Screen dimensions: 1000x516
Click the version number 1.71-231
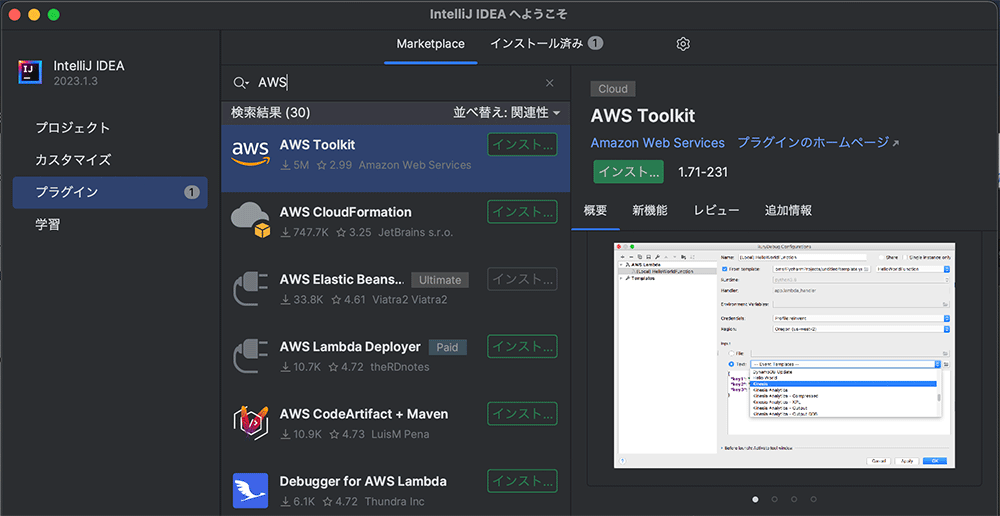[703, 172]
